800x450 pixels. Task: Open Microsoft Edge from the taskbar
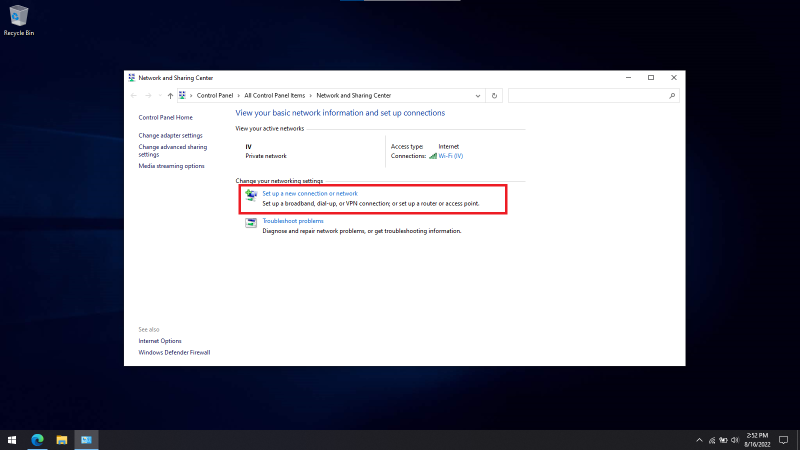coord(38,439)
